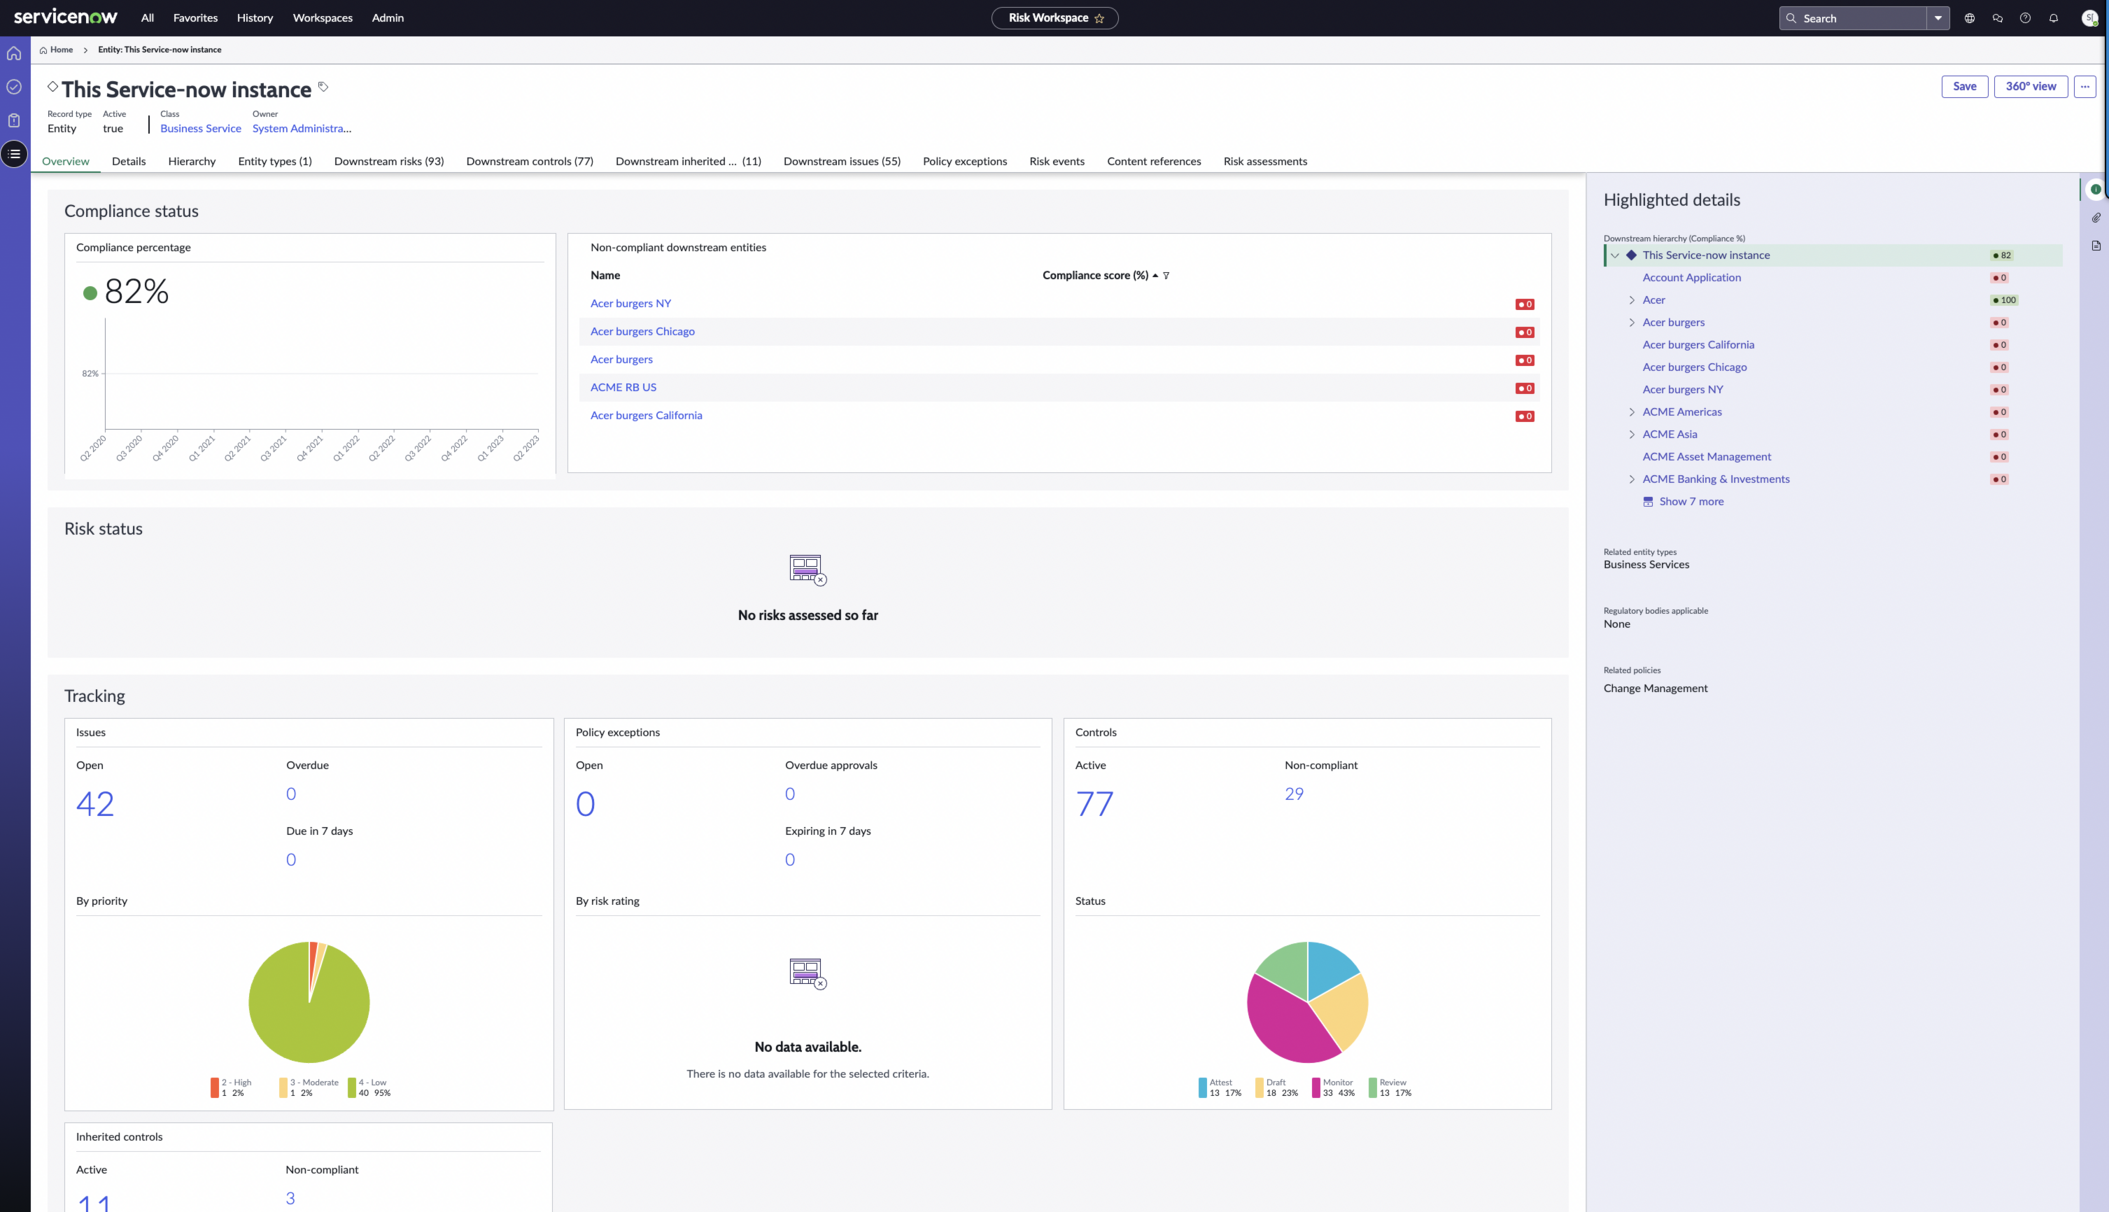Switch to the Details tab
2109x1212 pixels.
(x=129, y=161)
